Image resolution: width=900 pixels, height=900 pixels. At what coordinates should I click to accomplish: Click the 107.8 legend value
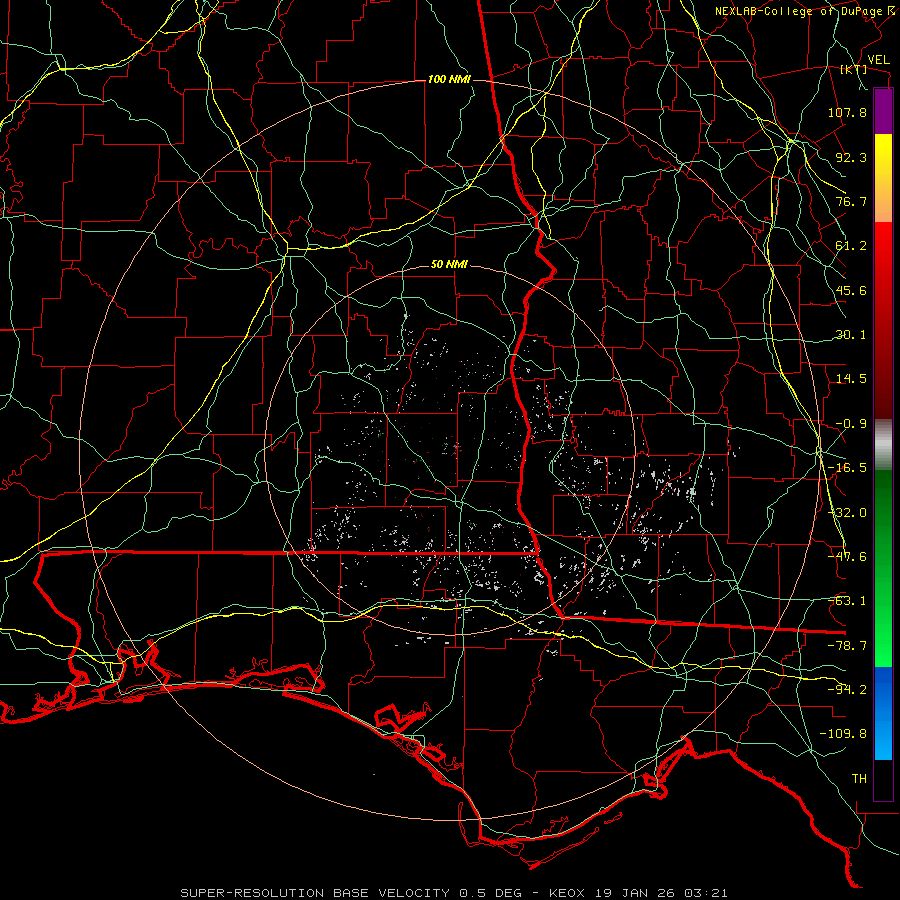(847, 112)
